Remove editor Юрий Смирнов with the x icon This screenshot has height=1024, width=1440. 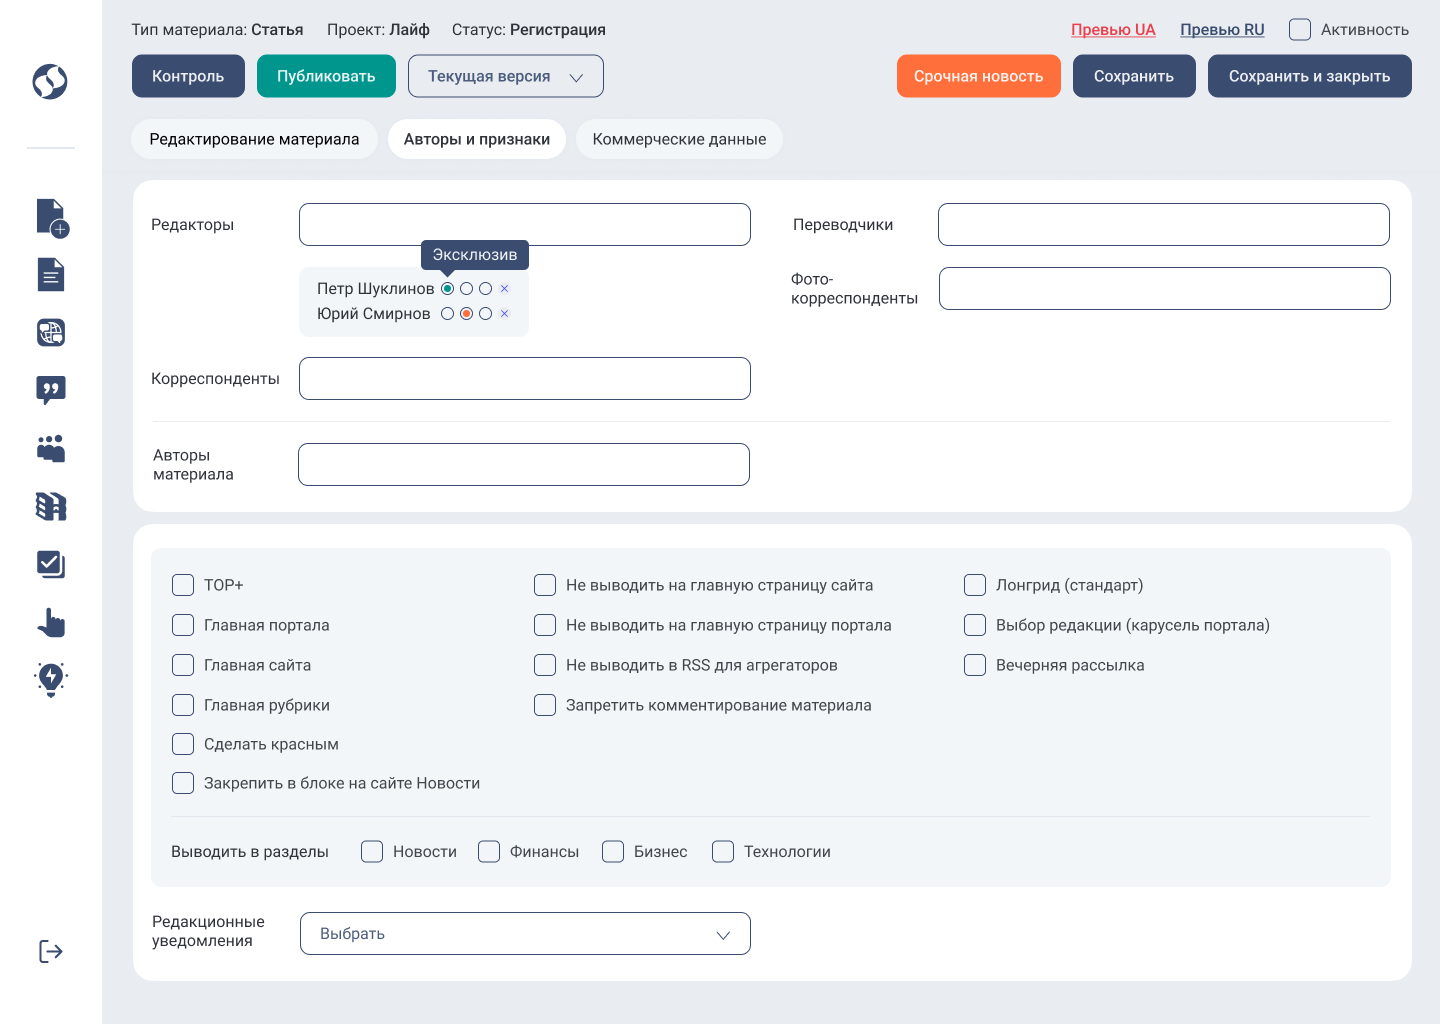point(505,314)
